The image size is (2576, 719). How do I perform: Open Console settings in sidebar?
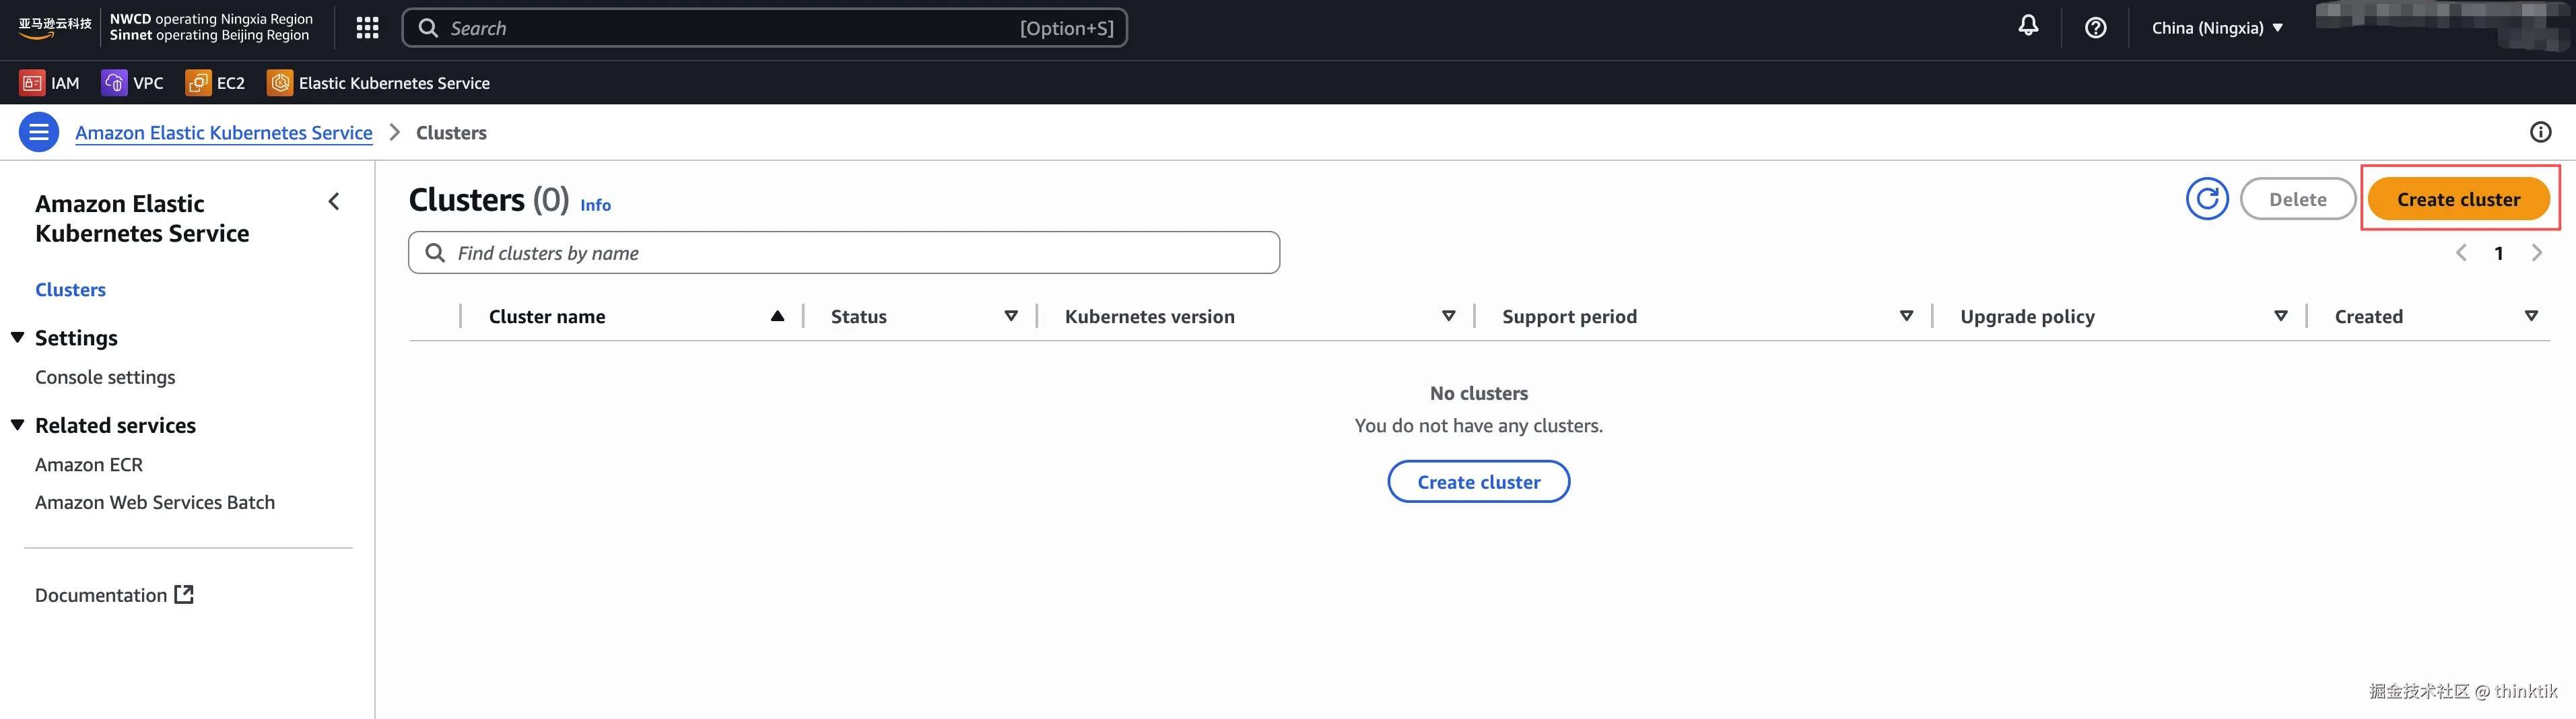105,377
